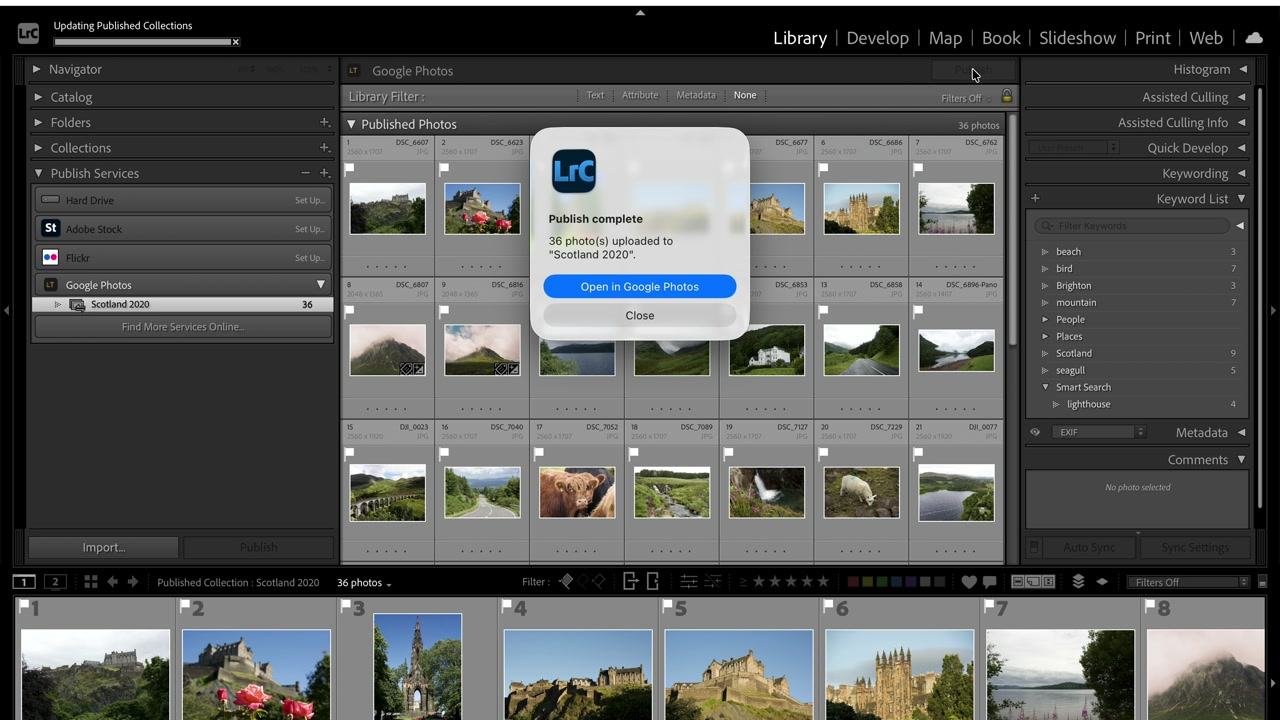Click the Library Filter lock icon
The image size is (1280, 720).
pos(1007,97)
